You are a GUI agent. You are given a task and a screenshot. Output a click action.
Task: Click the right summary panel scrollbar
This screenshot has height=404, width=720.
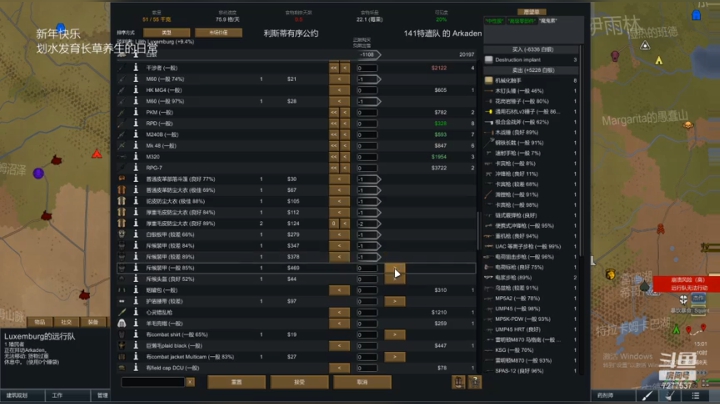pos(582,152)
